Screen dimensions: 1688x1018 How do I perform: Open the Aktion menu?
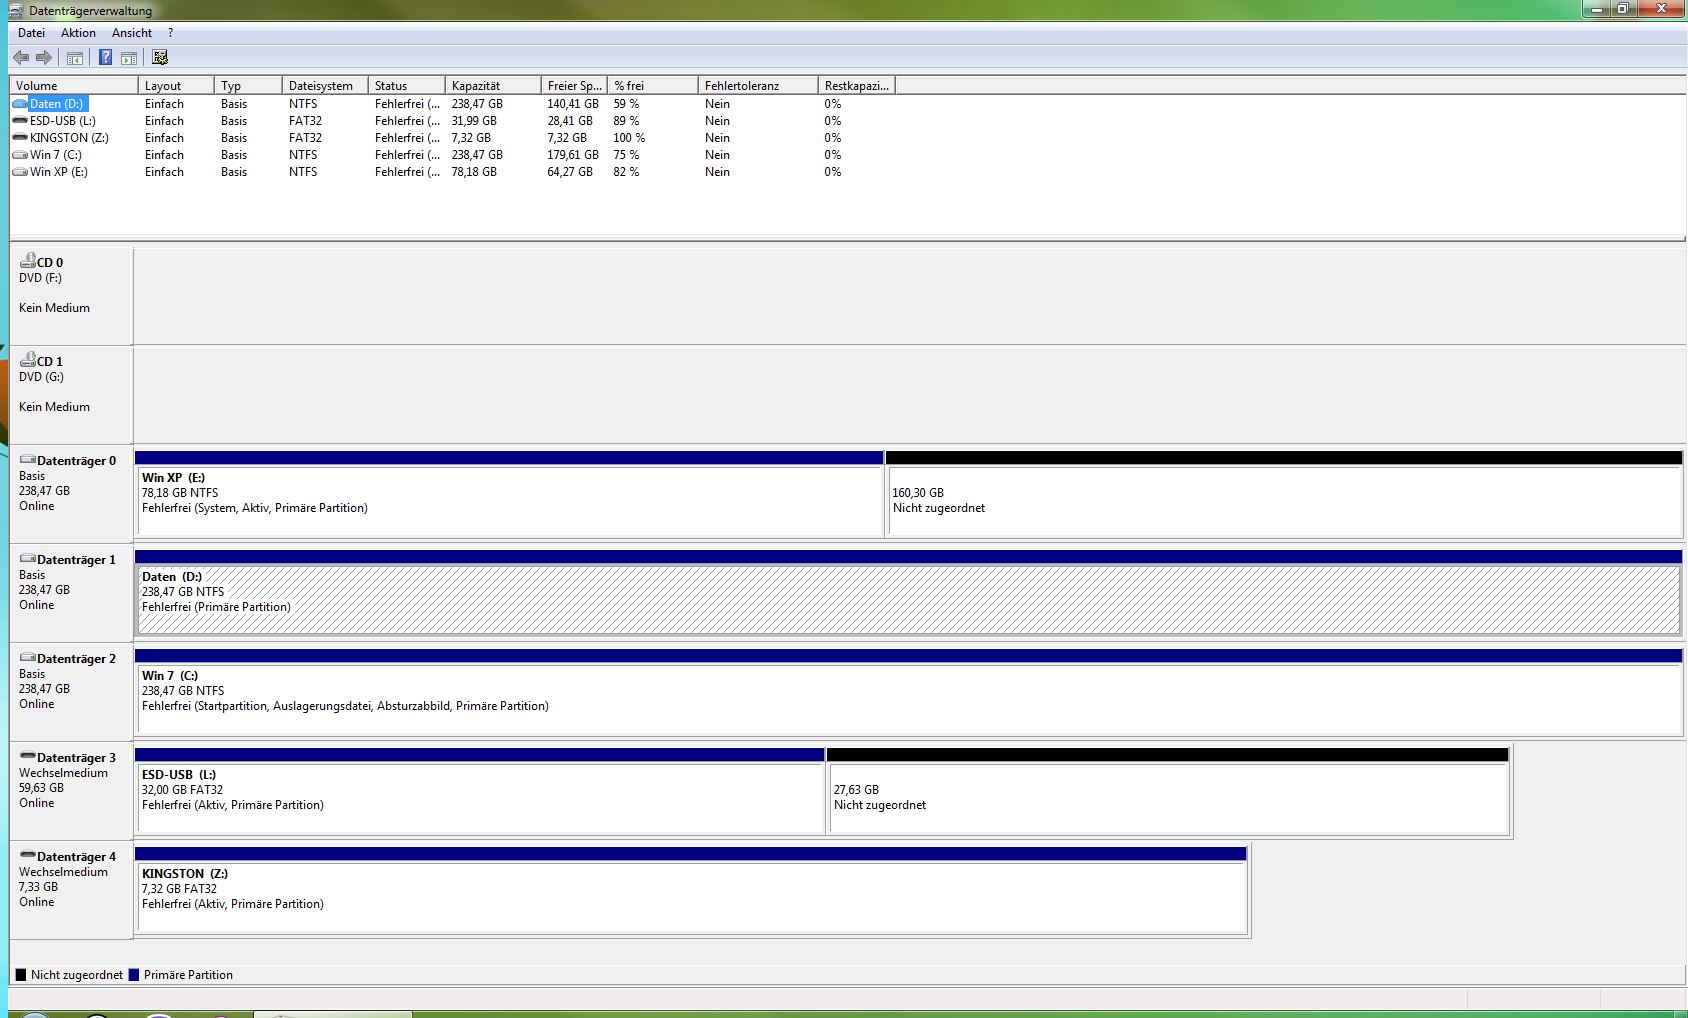click(78, 33)
